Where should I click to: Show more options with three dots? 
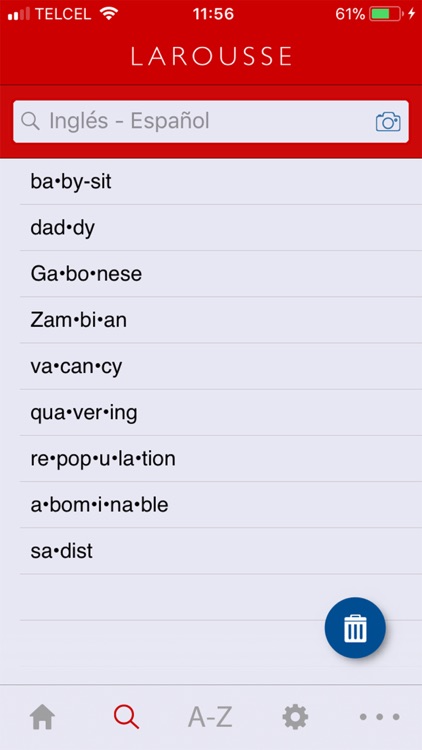[x=379, y=717]
